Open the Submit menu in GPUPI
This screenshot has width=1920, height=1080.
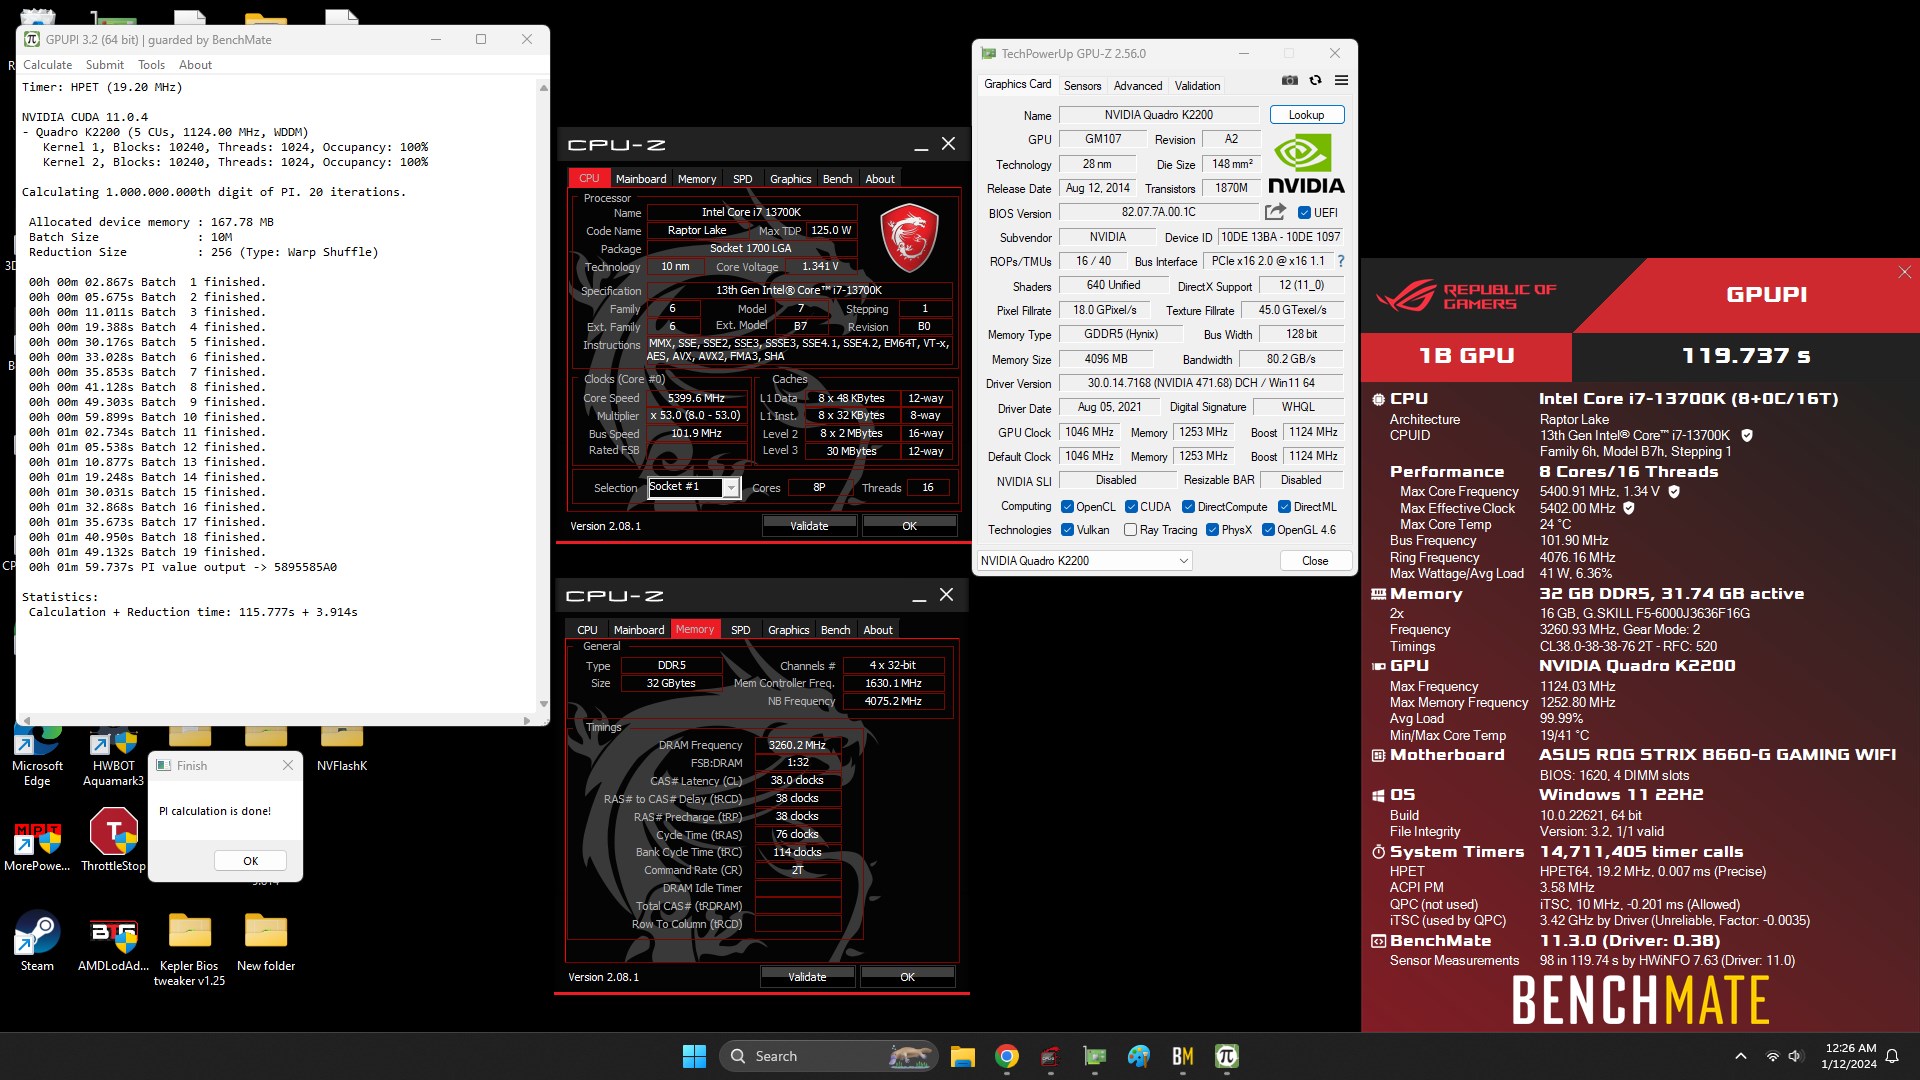[x=104, y=65]
